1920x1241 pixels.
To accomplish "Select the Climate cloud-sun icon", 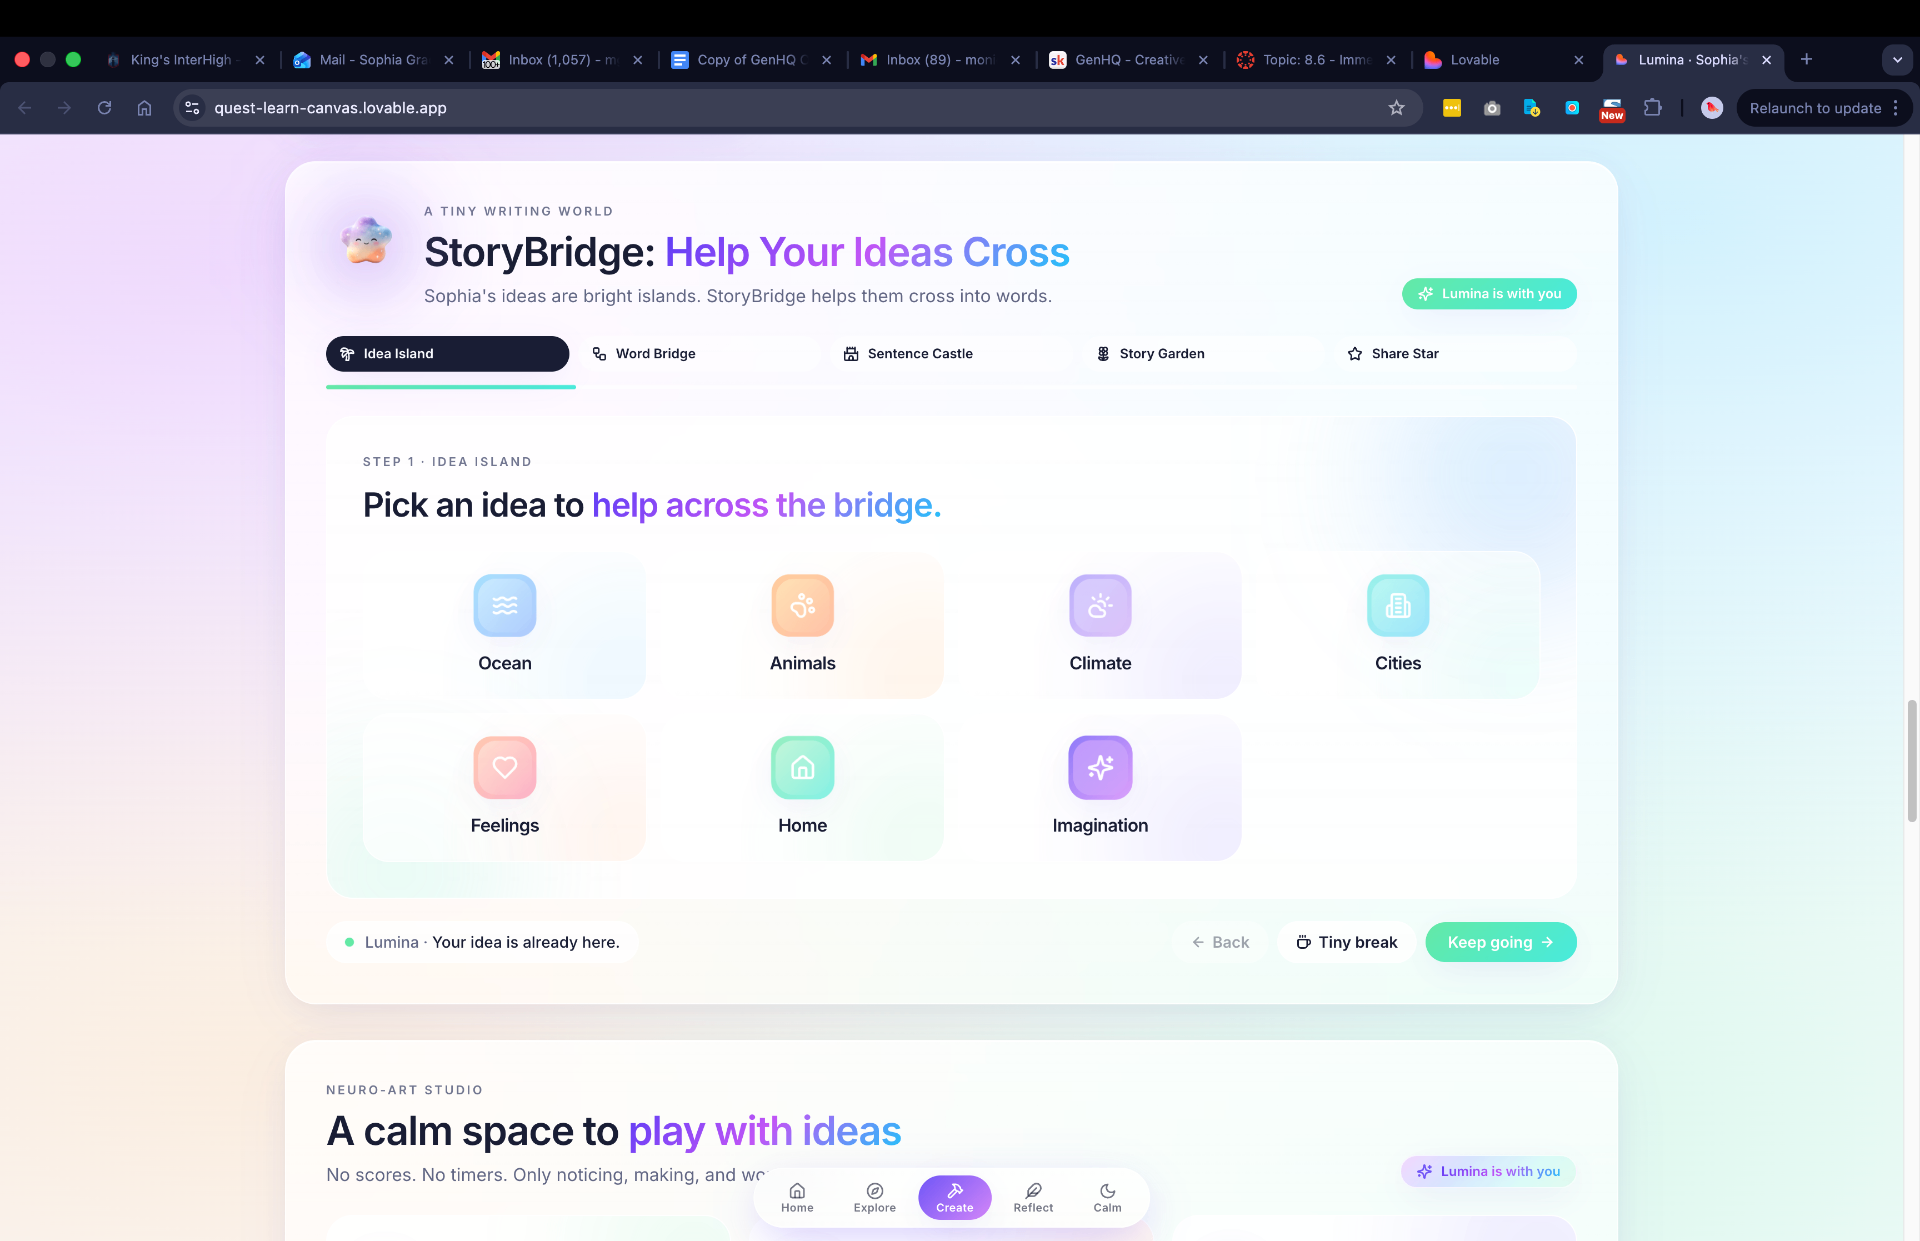I will click(1100, 605).
